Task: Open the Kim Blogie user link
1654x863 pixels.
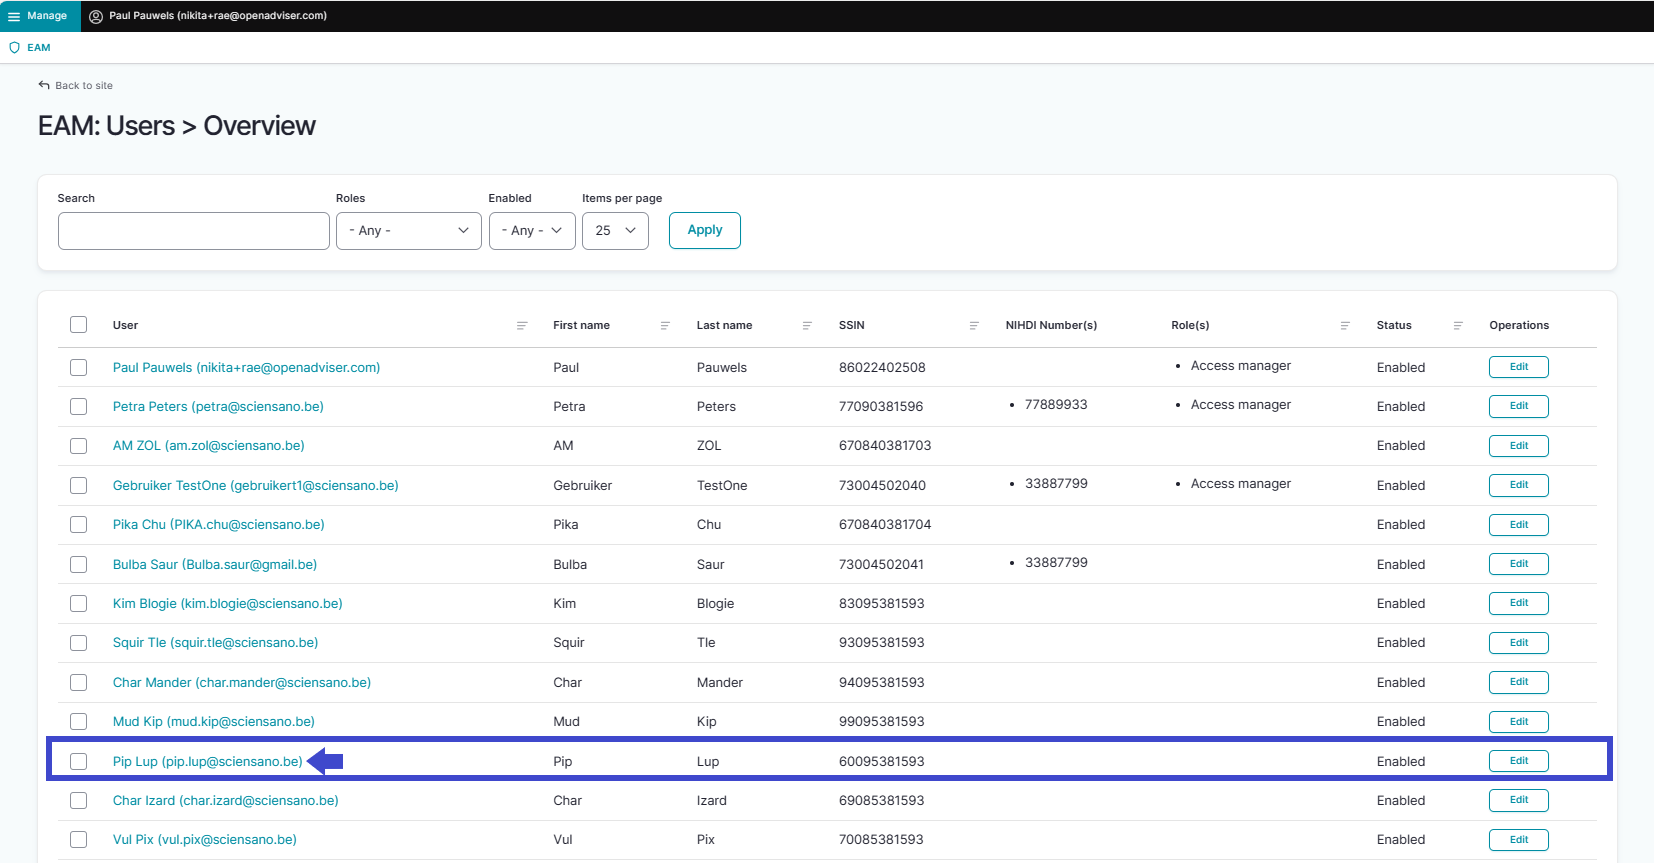Action: (x=227, y=604)
